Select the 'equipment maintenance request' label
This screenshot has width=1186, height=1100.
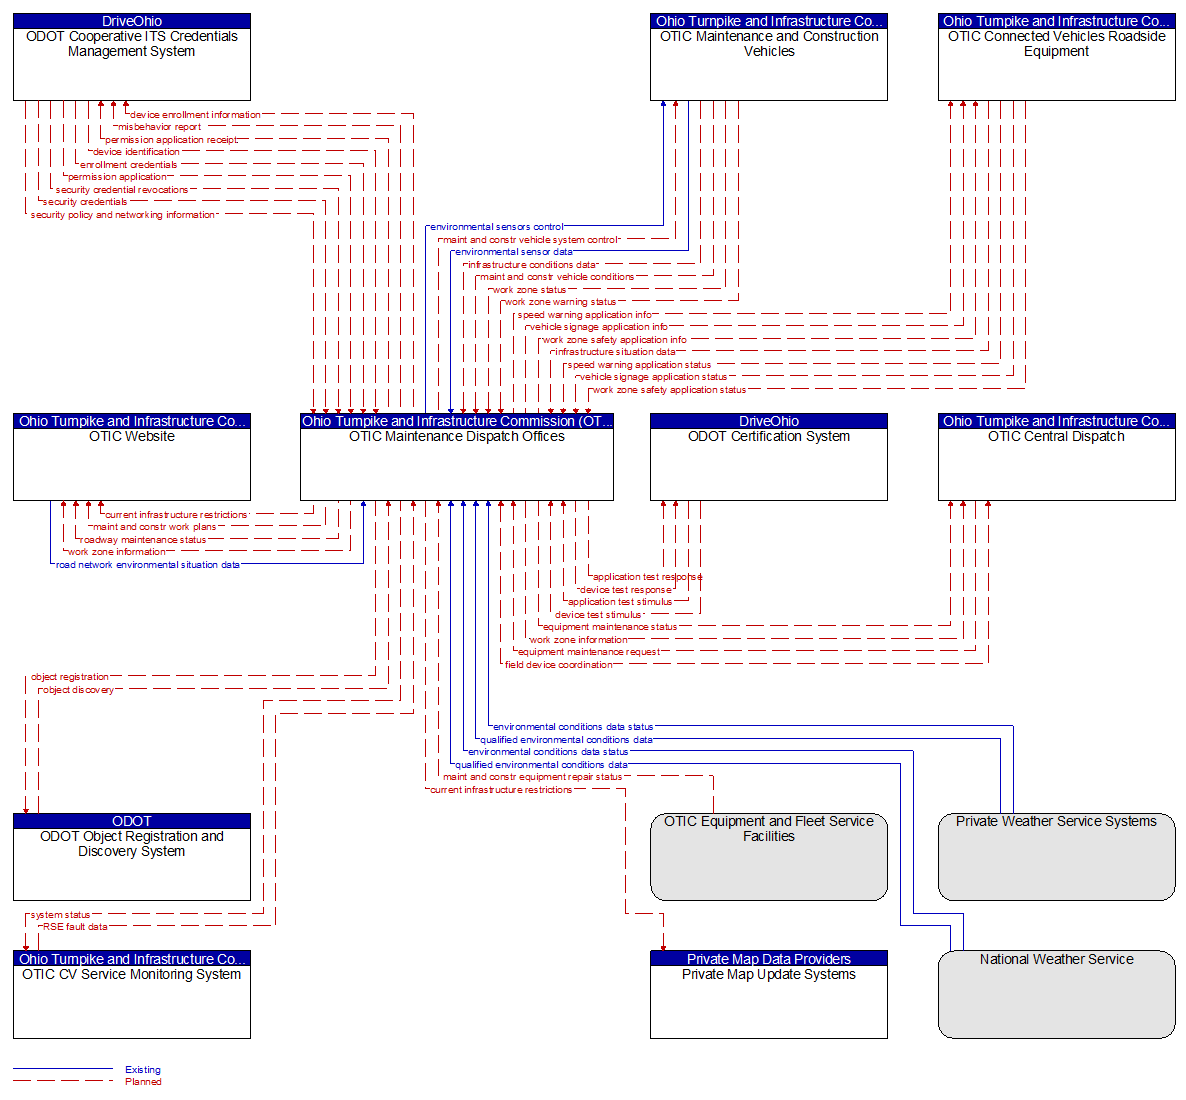(589, 652)
